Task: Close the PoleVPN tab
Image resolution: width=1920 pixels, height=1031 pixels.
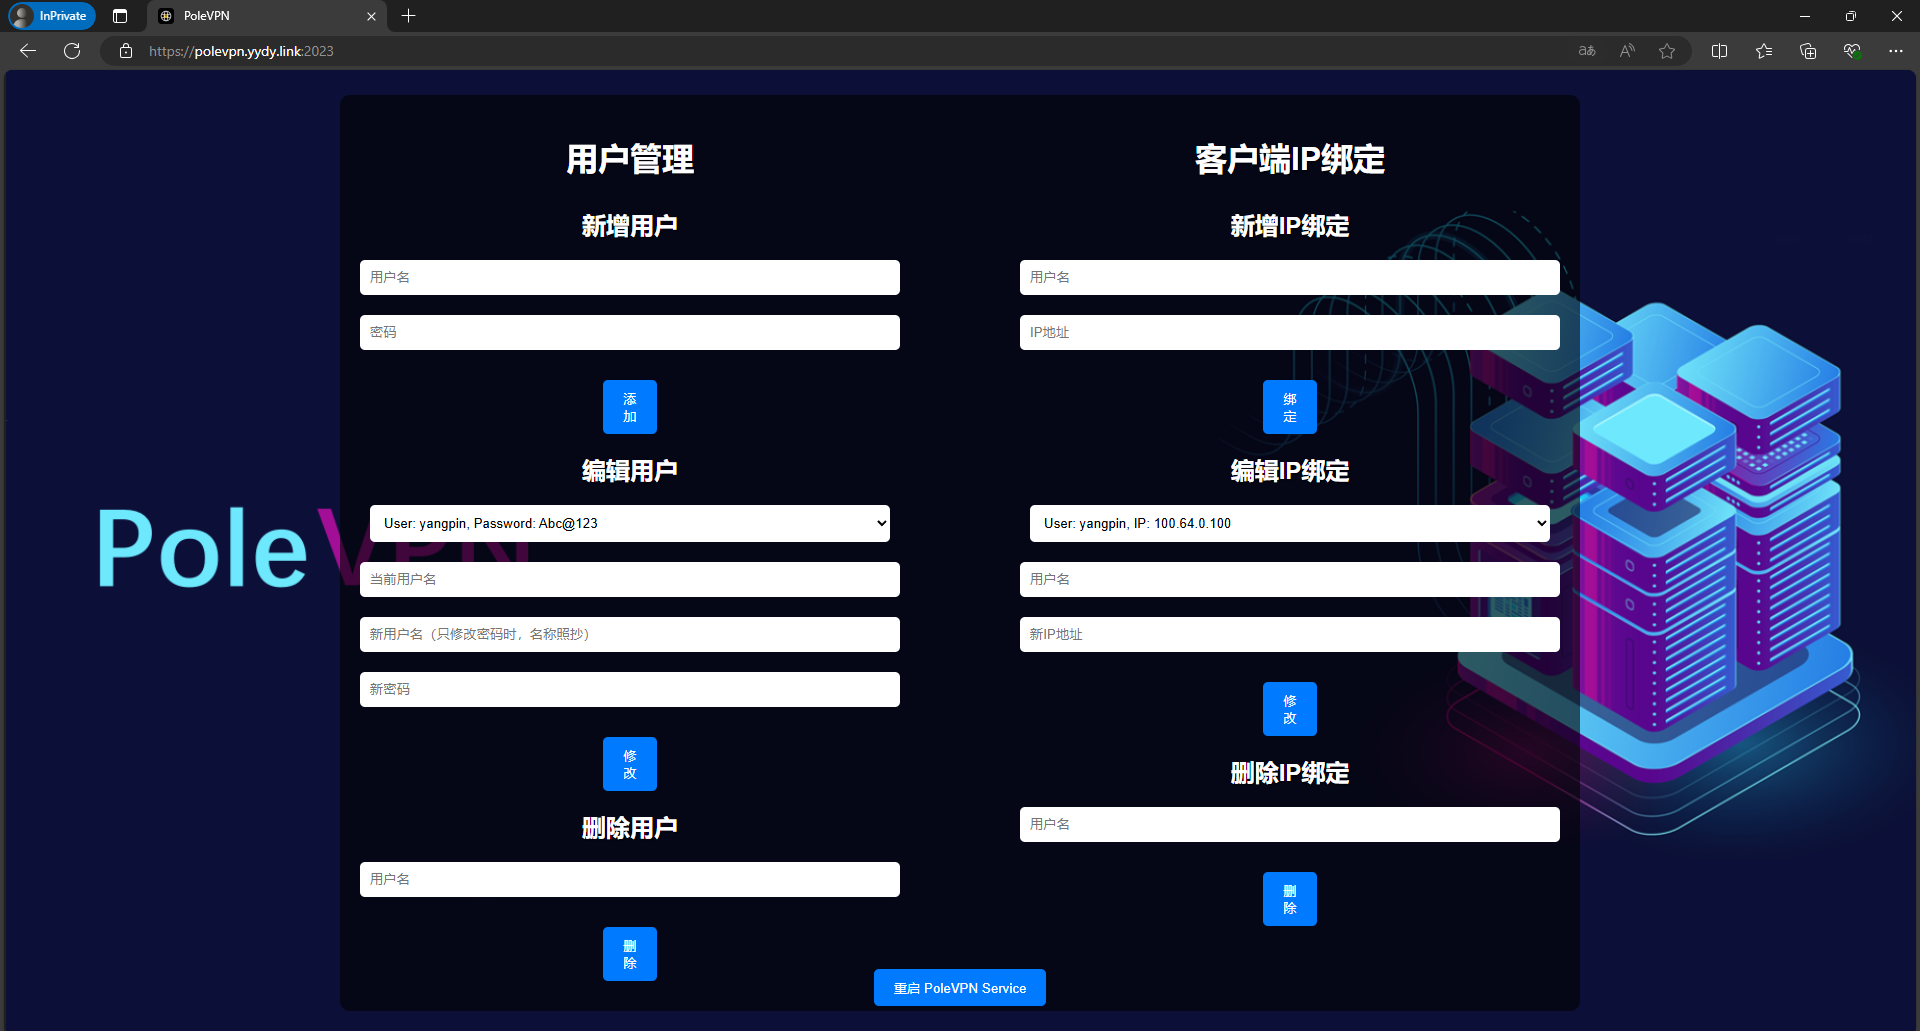Action: [x=371, y=16]
